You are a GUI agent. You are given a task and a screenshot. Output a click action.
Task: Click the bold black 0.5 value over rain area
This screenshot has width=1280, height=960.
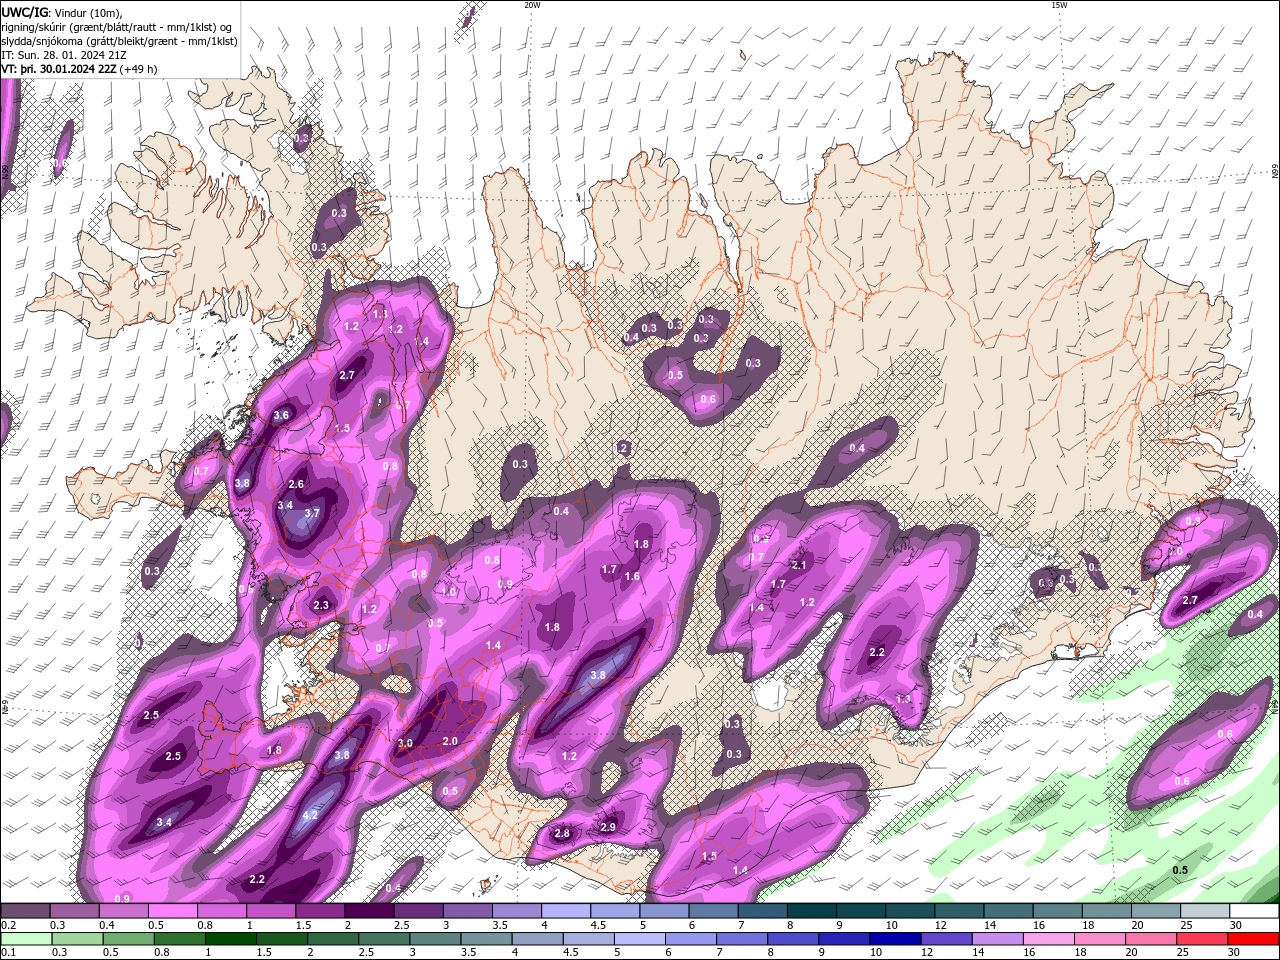click(x=1180, y=870)
